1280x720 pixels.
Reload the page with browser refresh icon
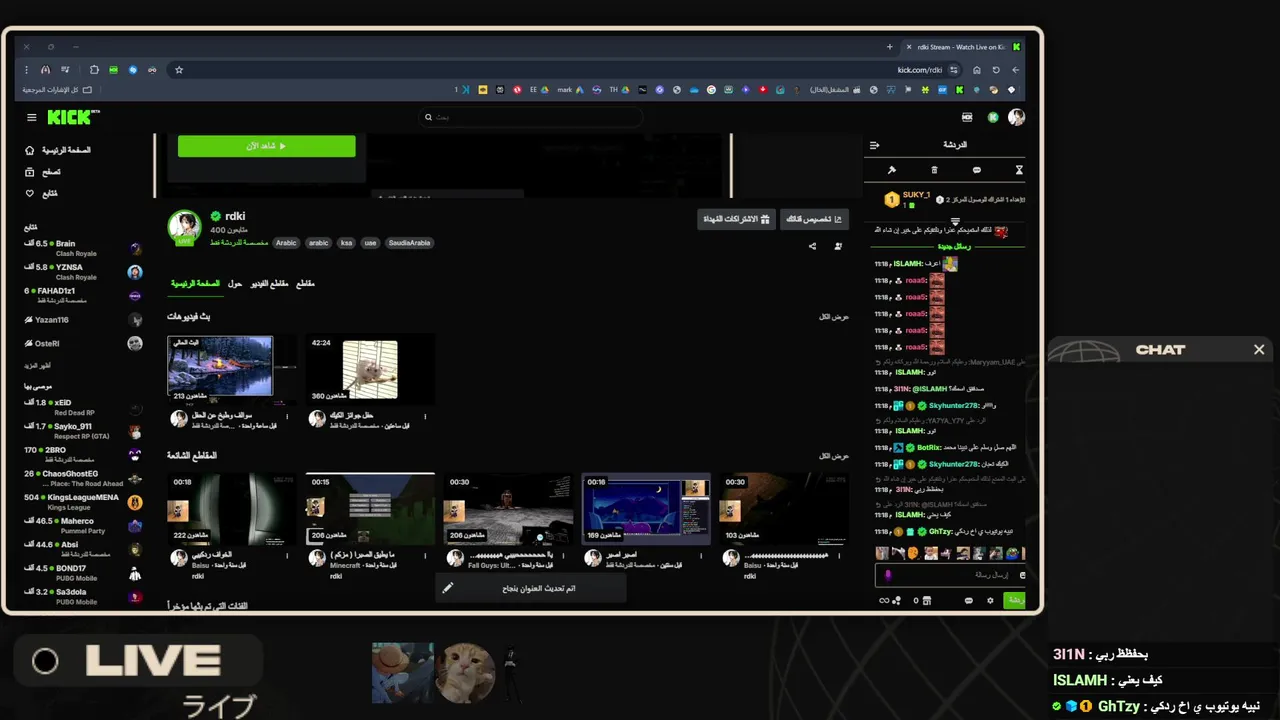996,70
